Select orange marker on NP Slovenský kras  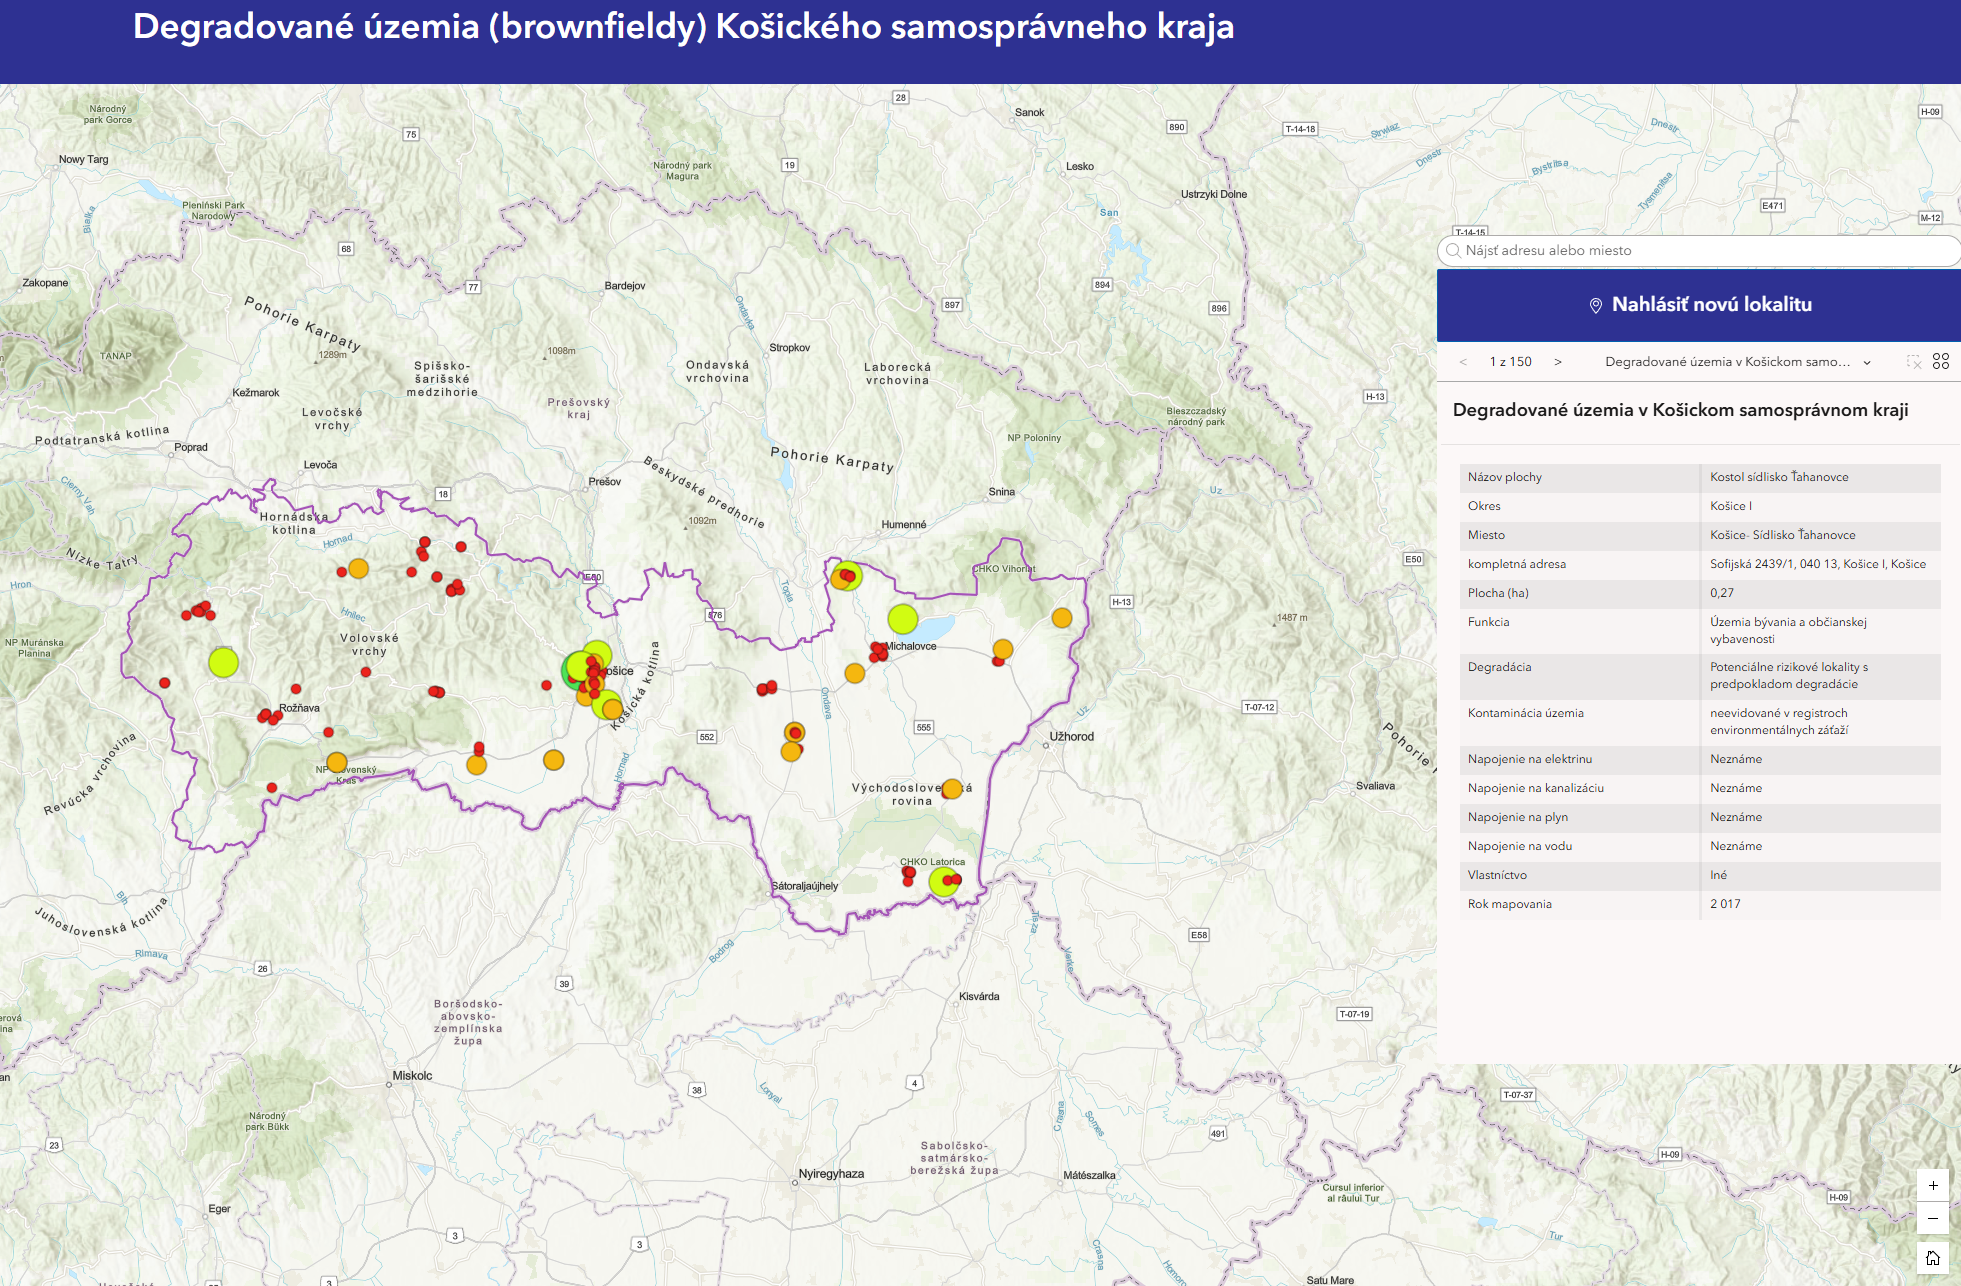tap(337, 763)
